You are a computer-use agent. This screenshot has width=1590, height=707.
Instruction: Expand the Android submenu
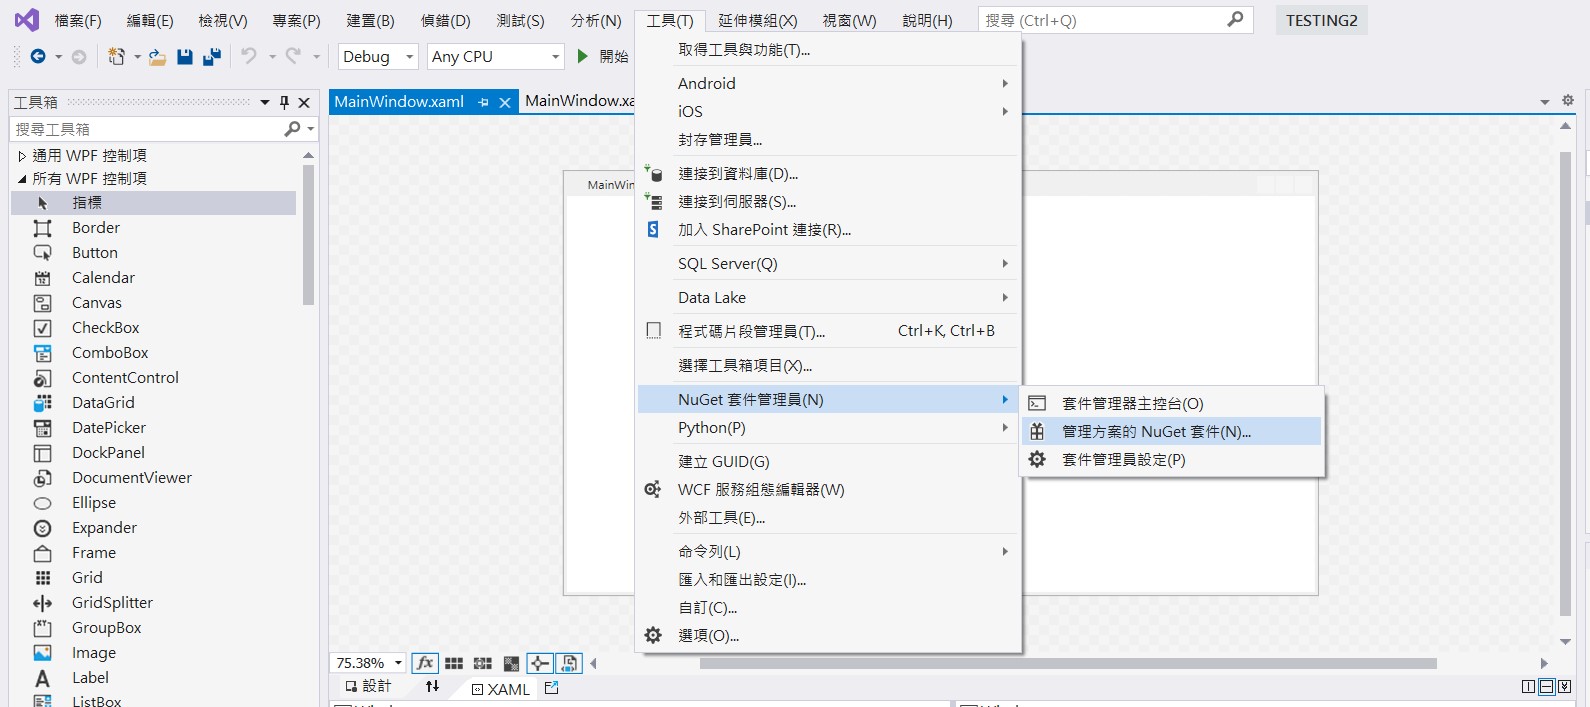828,84
